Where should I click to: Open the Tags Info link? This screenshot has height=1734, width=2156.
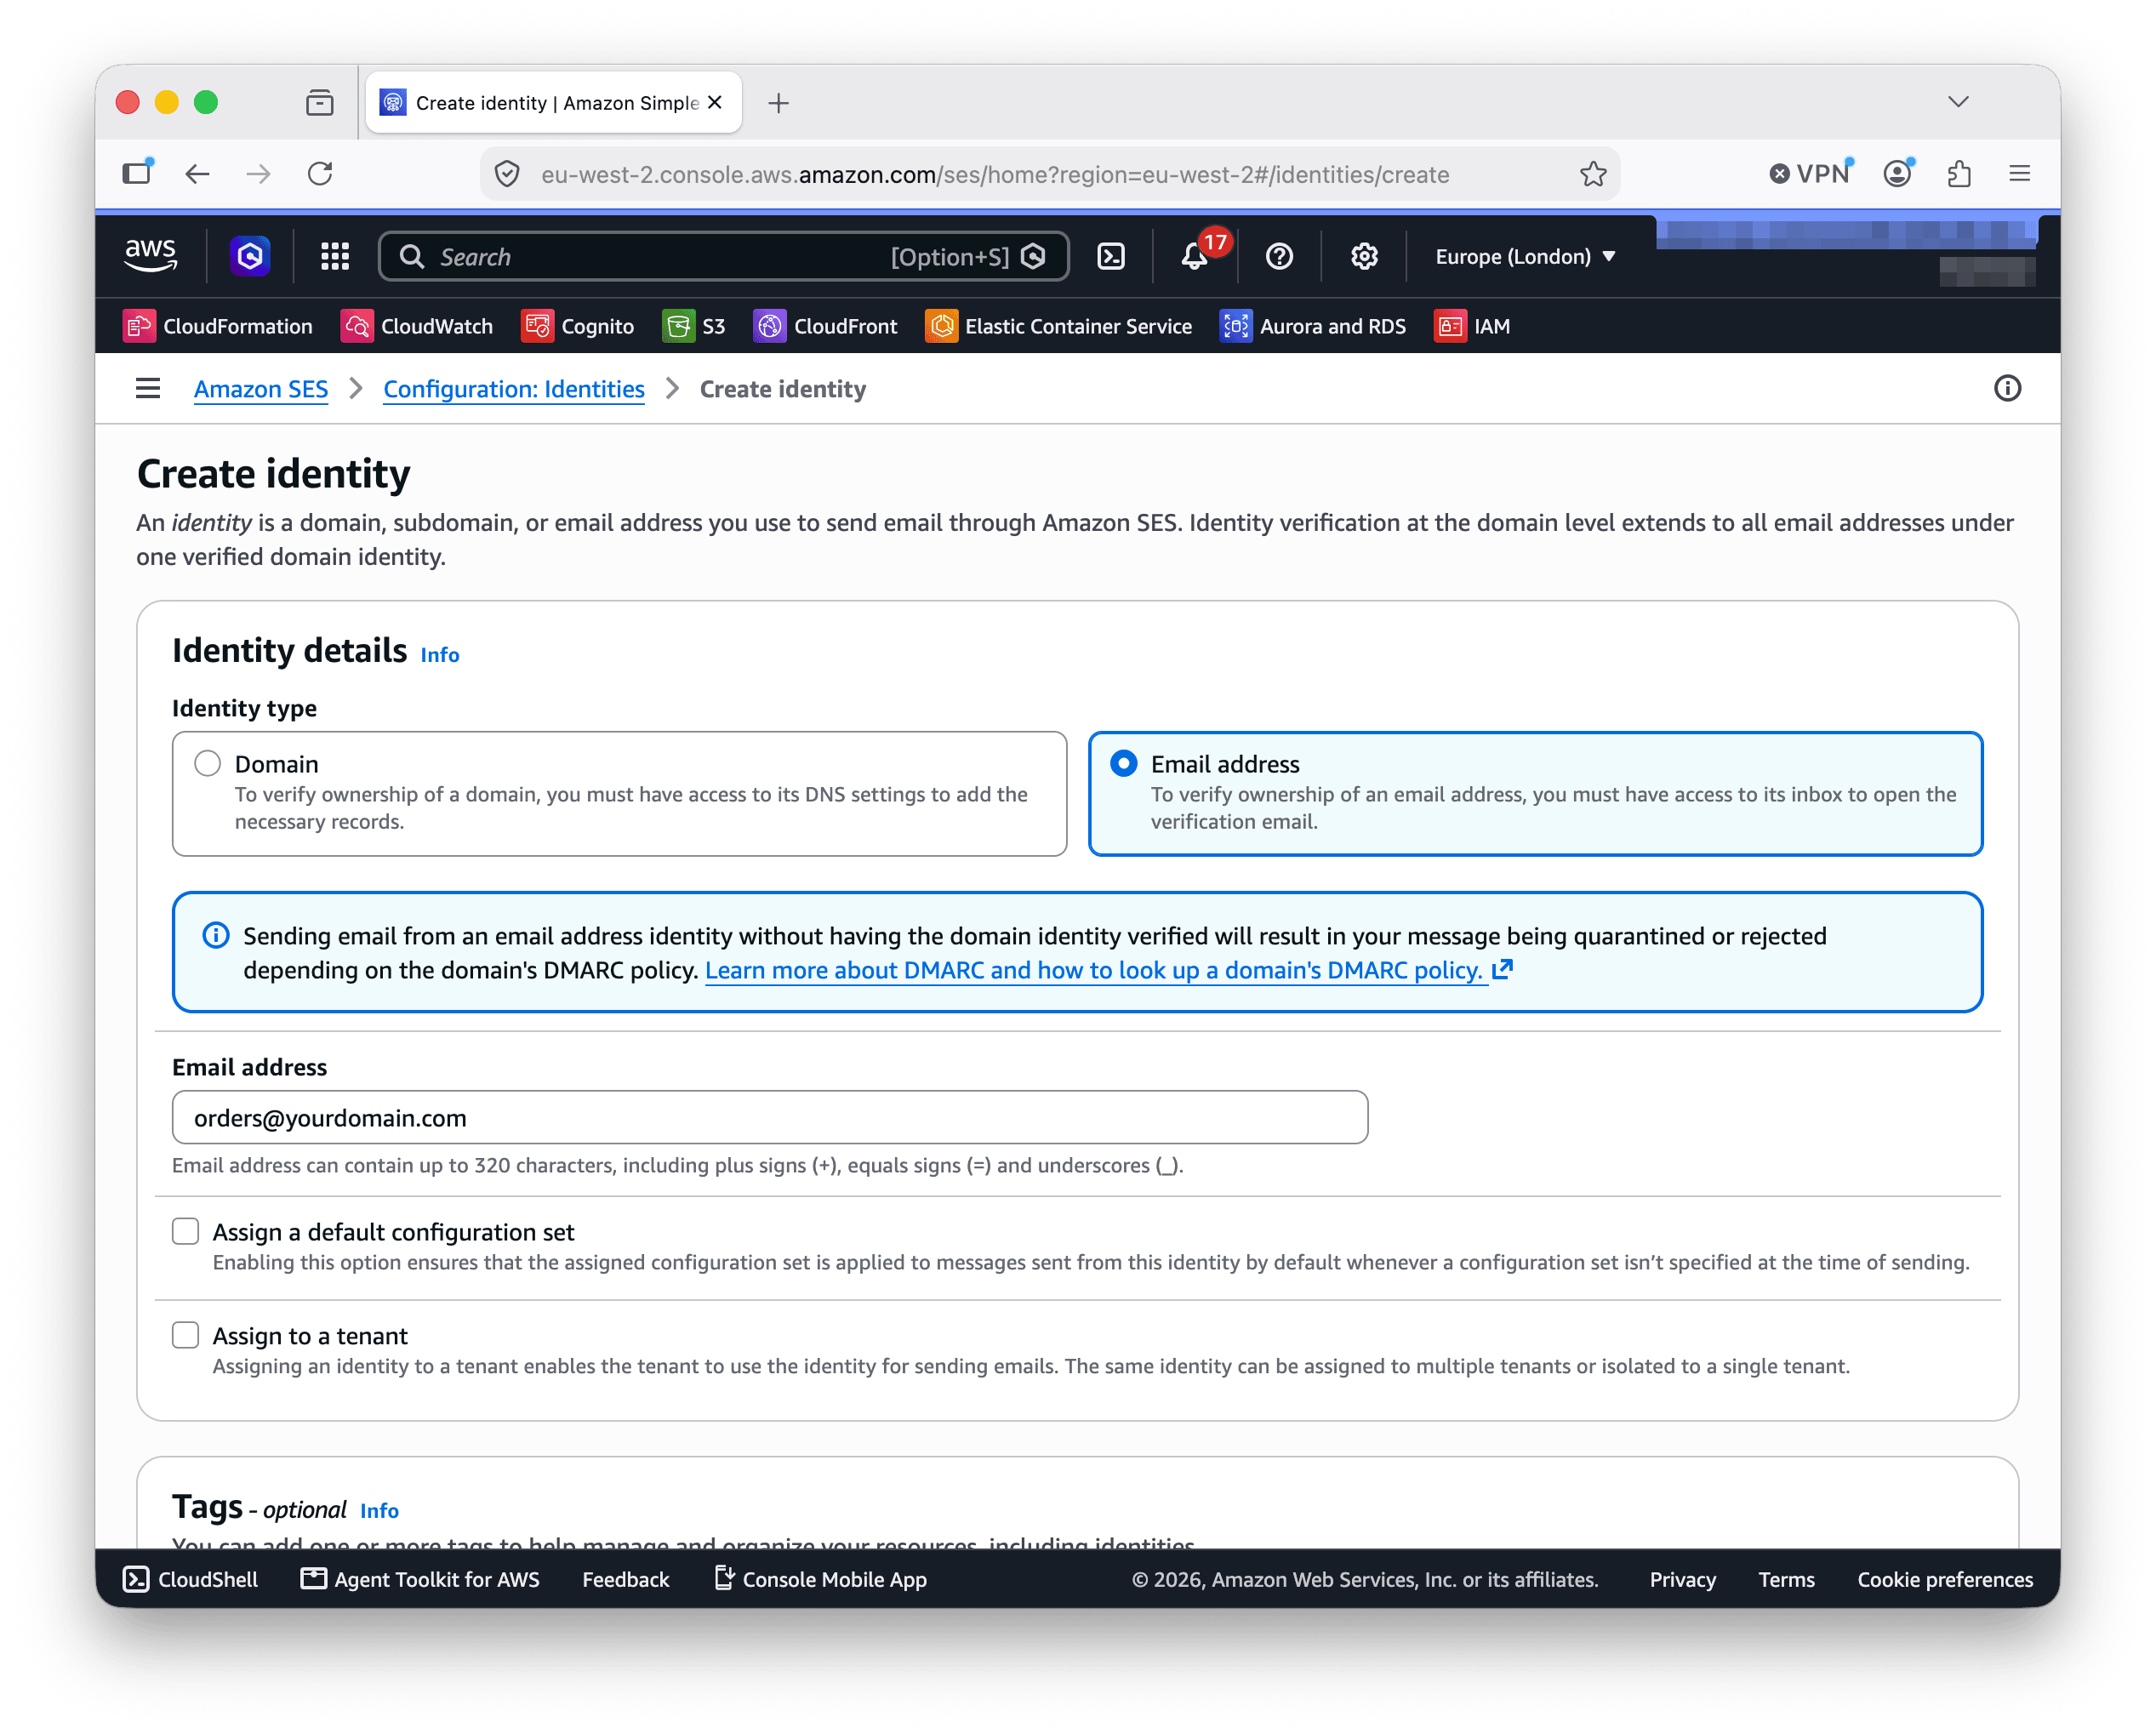coord(379,1510)
